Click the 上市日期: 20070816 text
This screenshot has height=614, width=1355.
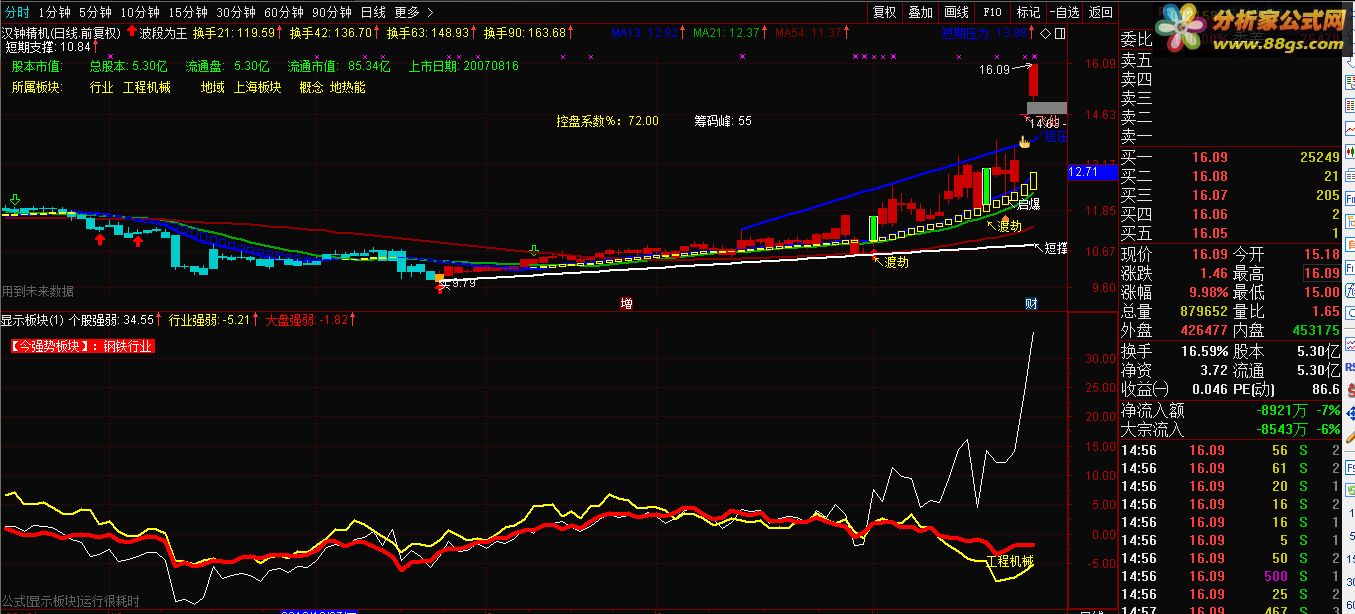pos(464,66)
